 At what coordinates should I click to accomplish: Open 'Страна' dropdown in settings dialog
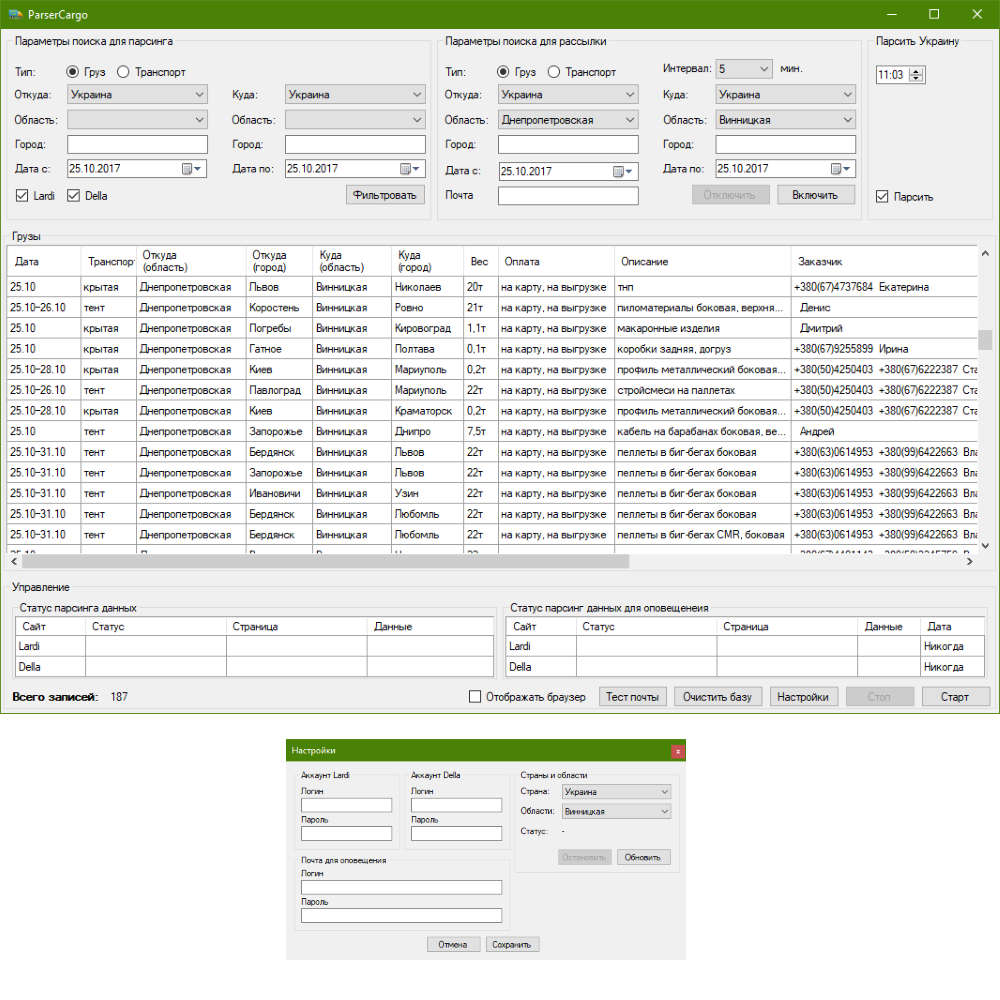[x=664, y=791]
